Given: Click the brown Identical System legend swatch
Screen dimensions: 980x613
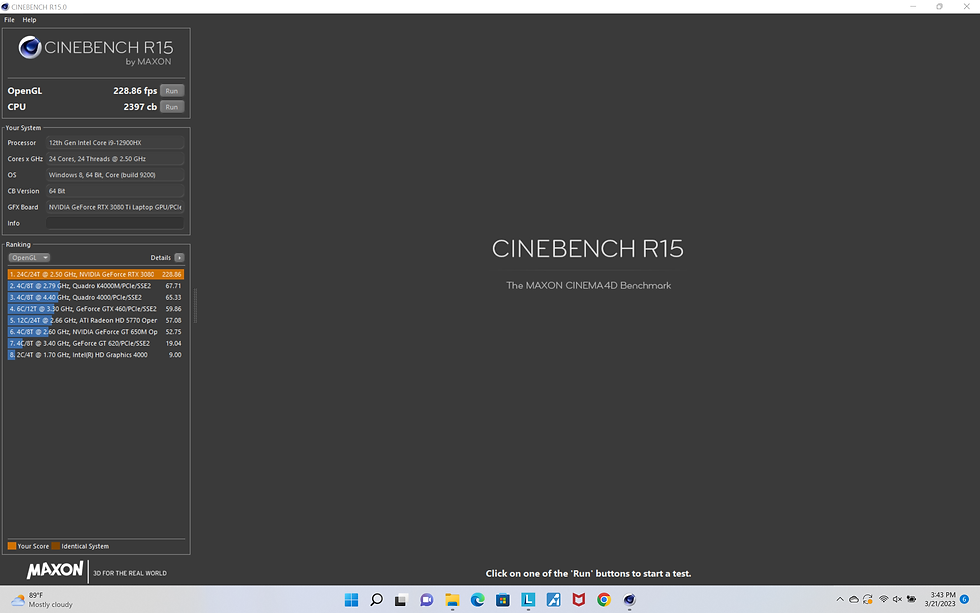Looking at the screenshot, I should [x=56, y=546].
